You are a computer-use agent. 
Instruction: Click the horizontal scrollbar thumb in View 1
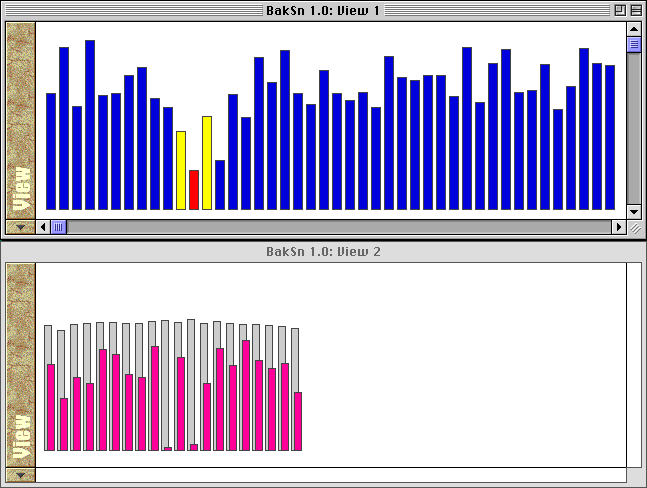click(59, 227)
